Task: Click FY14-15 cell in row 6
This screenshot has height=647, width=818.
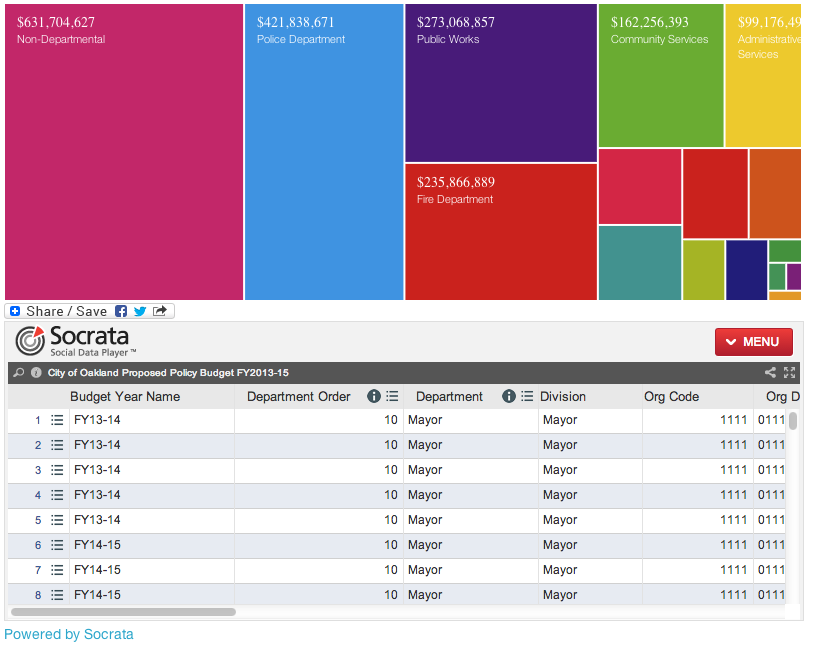Action: (152, 545)
